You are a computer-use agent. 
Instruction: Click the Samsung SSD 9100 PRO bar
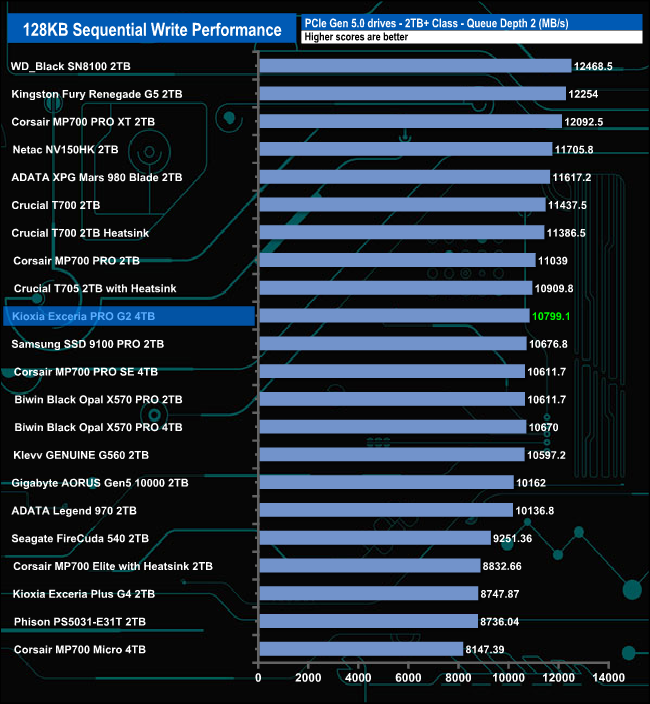click(393, 344)
